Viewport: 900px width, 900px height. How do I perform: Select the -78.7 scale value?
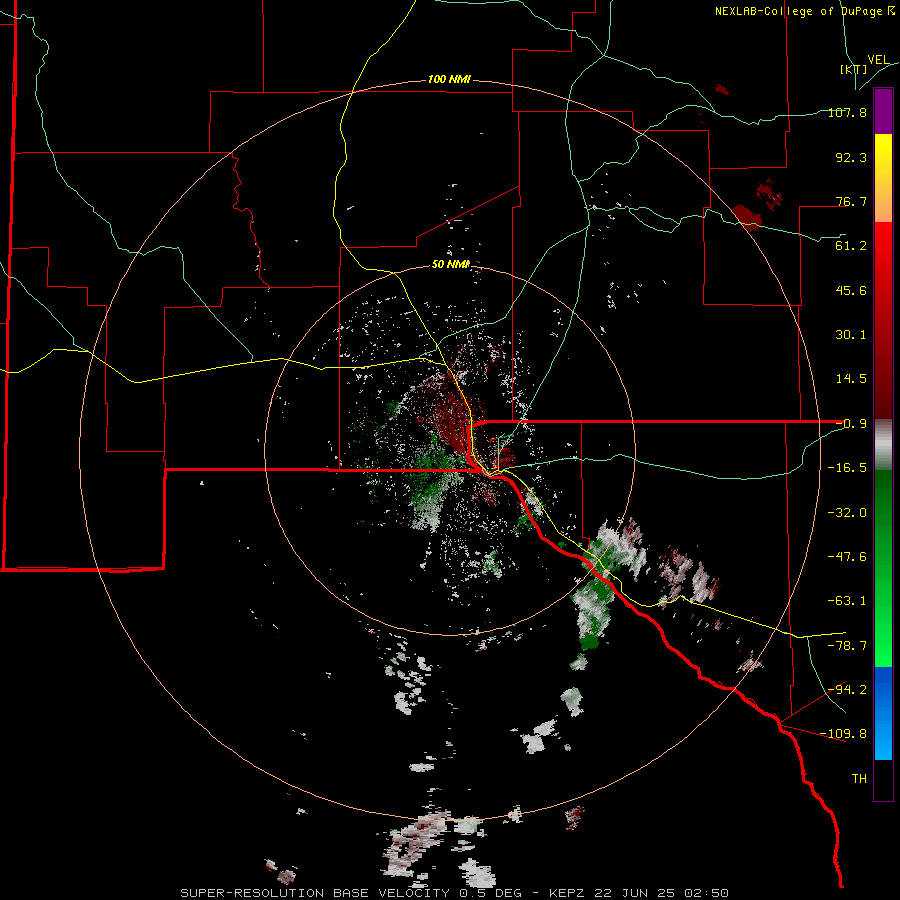[x=847, y=646]
